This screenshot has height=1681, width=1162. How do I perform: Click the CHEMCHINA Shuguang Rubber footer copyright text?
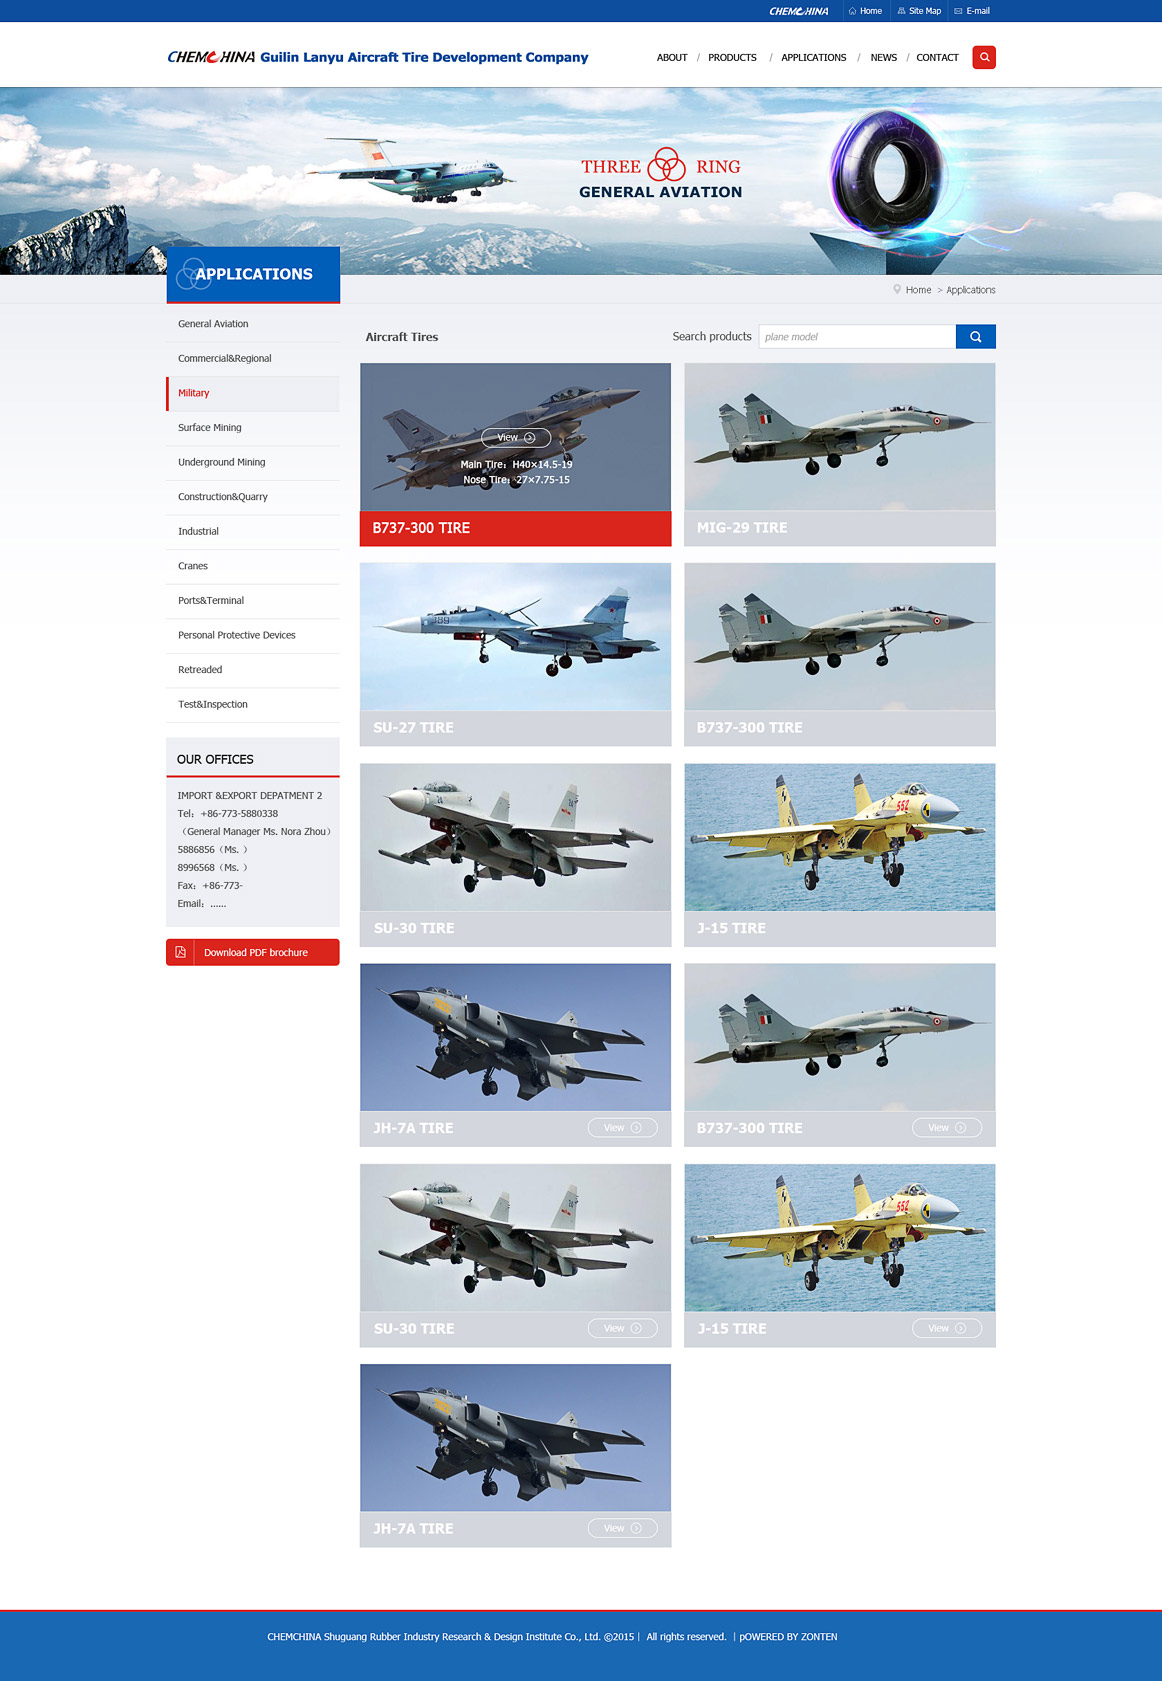click(451, 1637)
